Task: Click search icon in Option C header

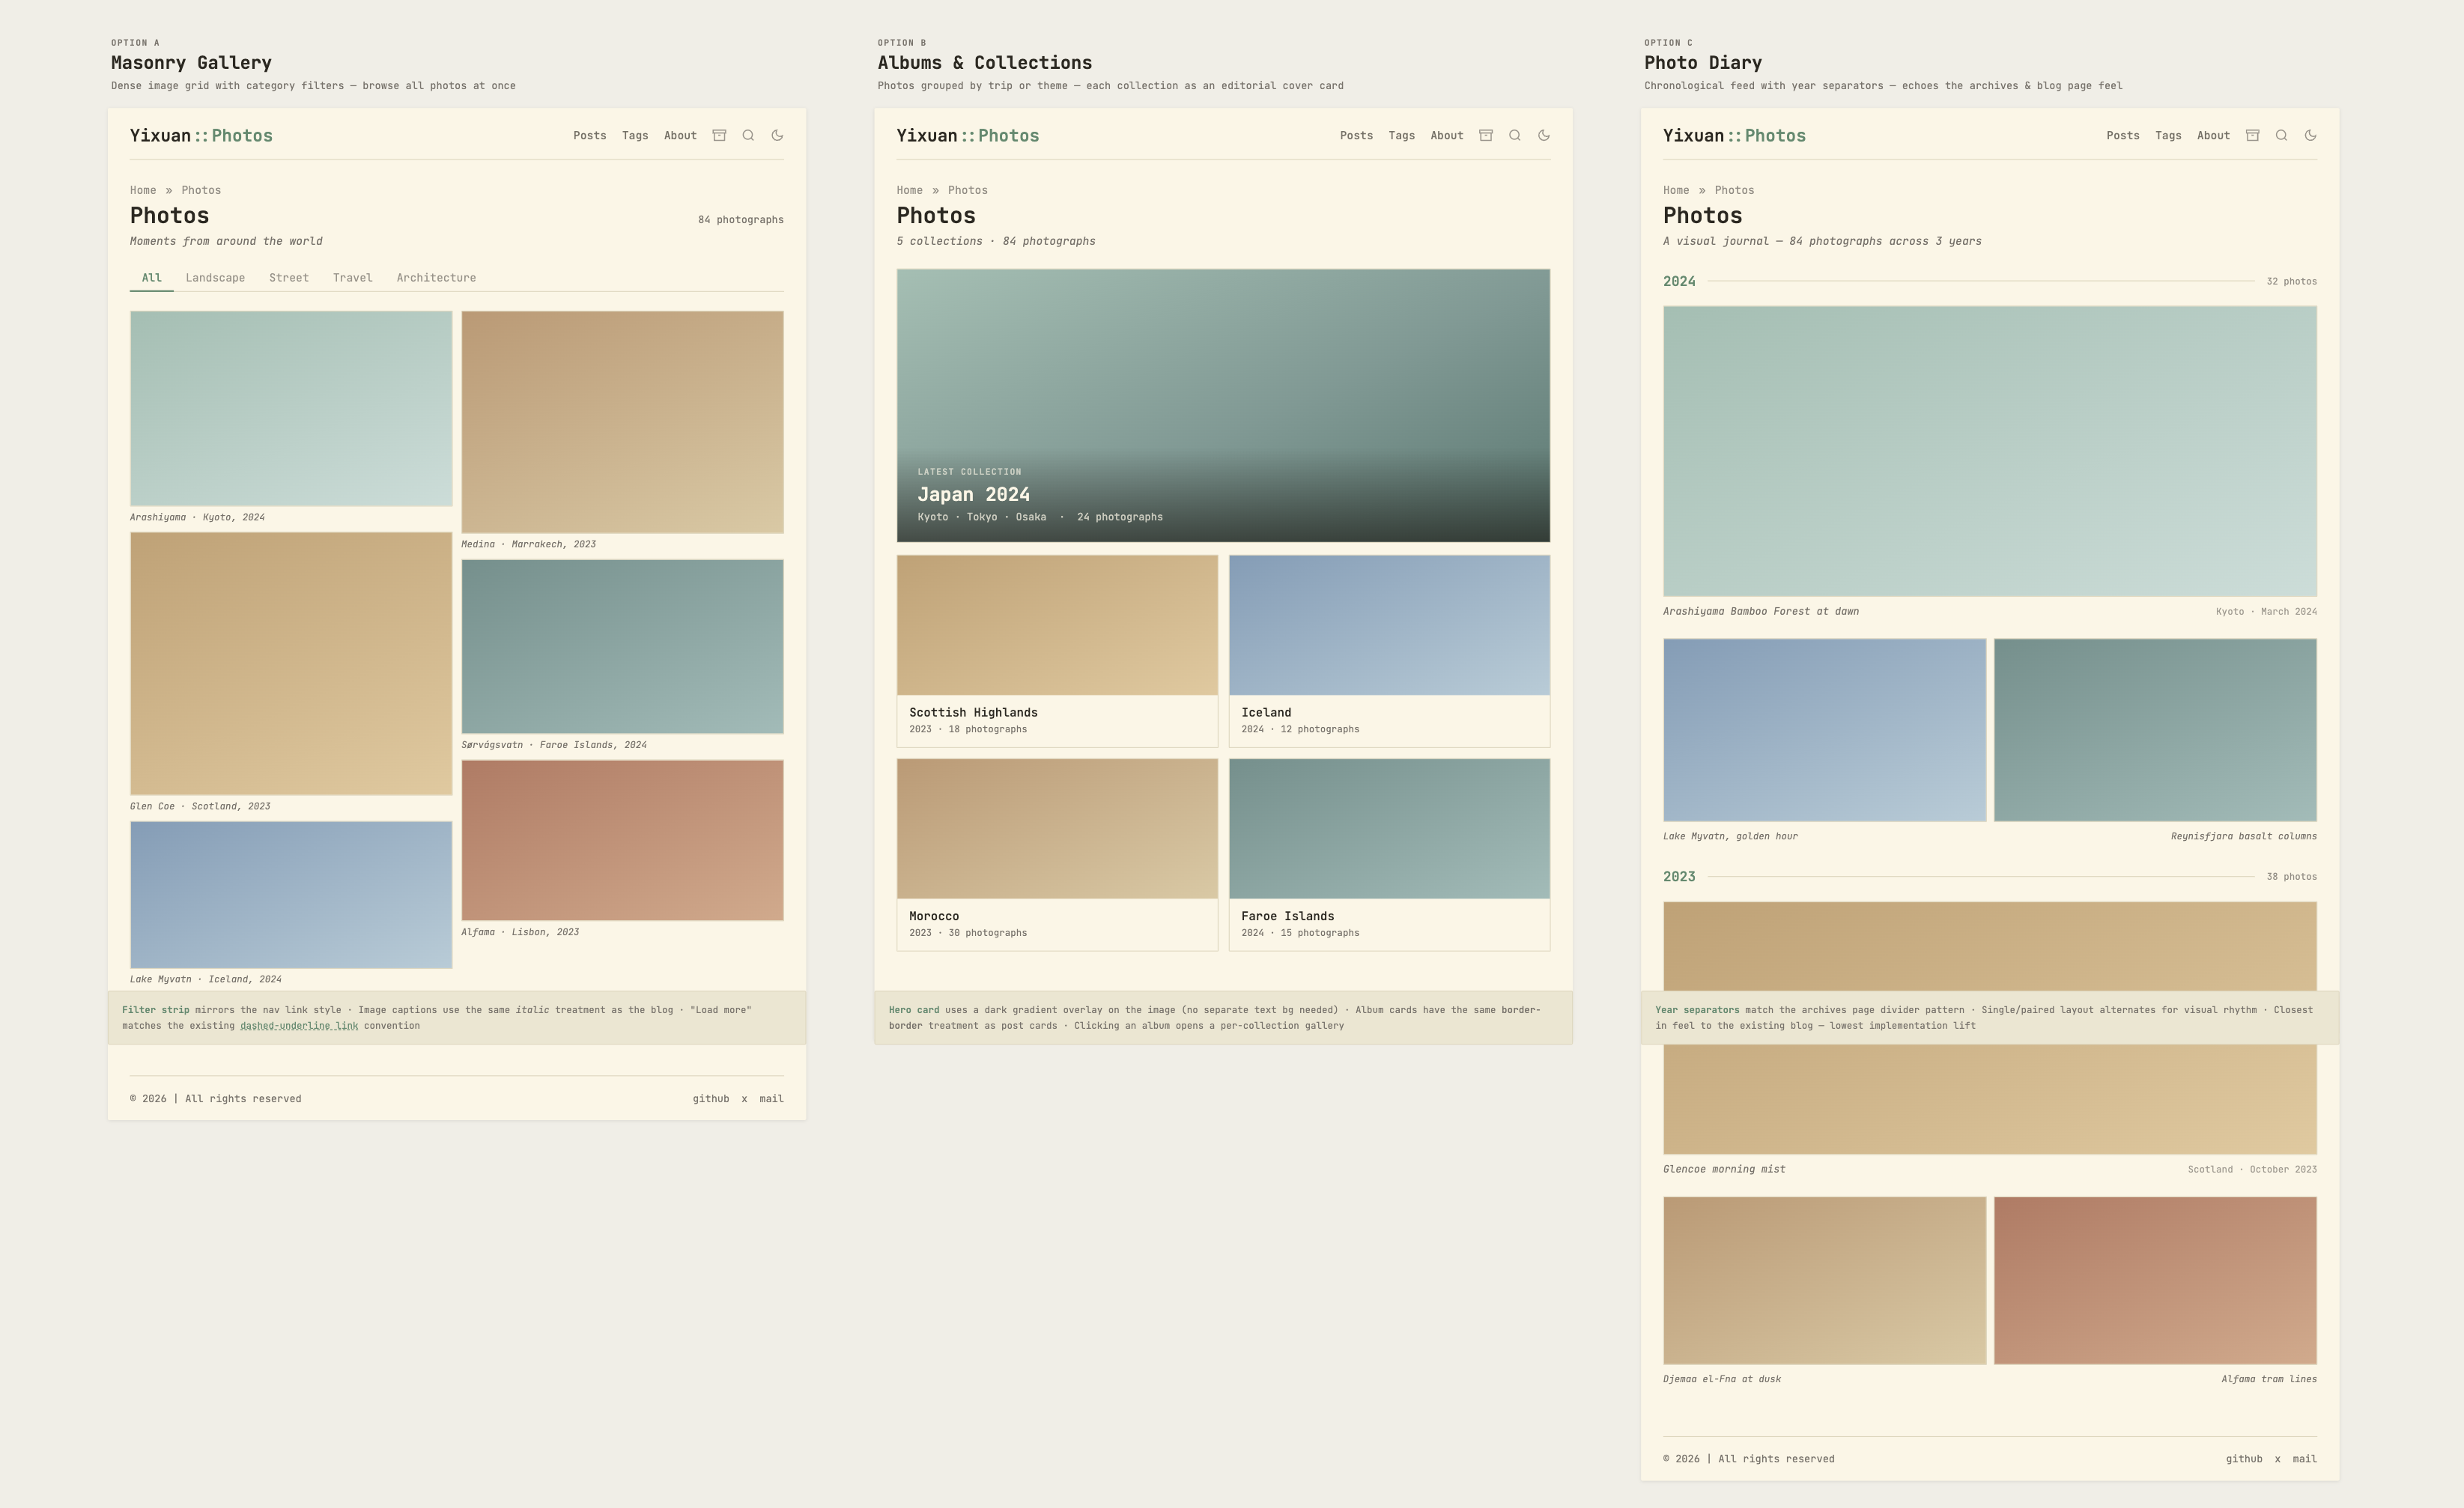Action: point(2282,135)
